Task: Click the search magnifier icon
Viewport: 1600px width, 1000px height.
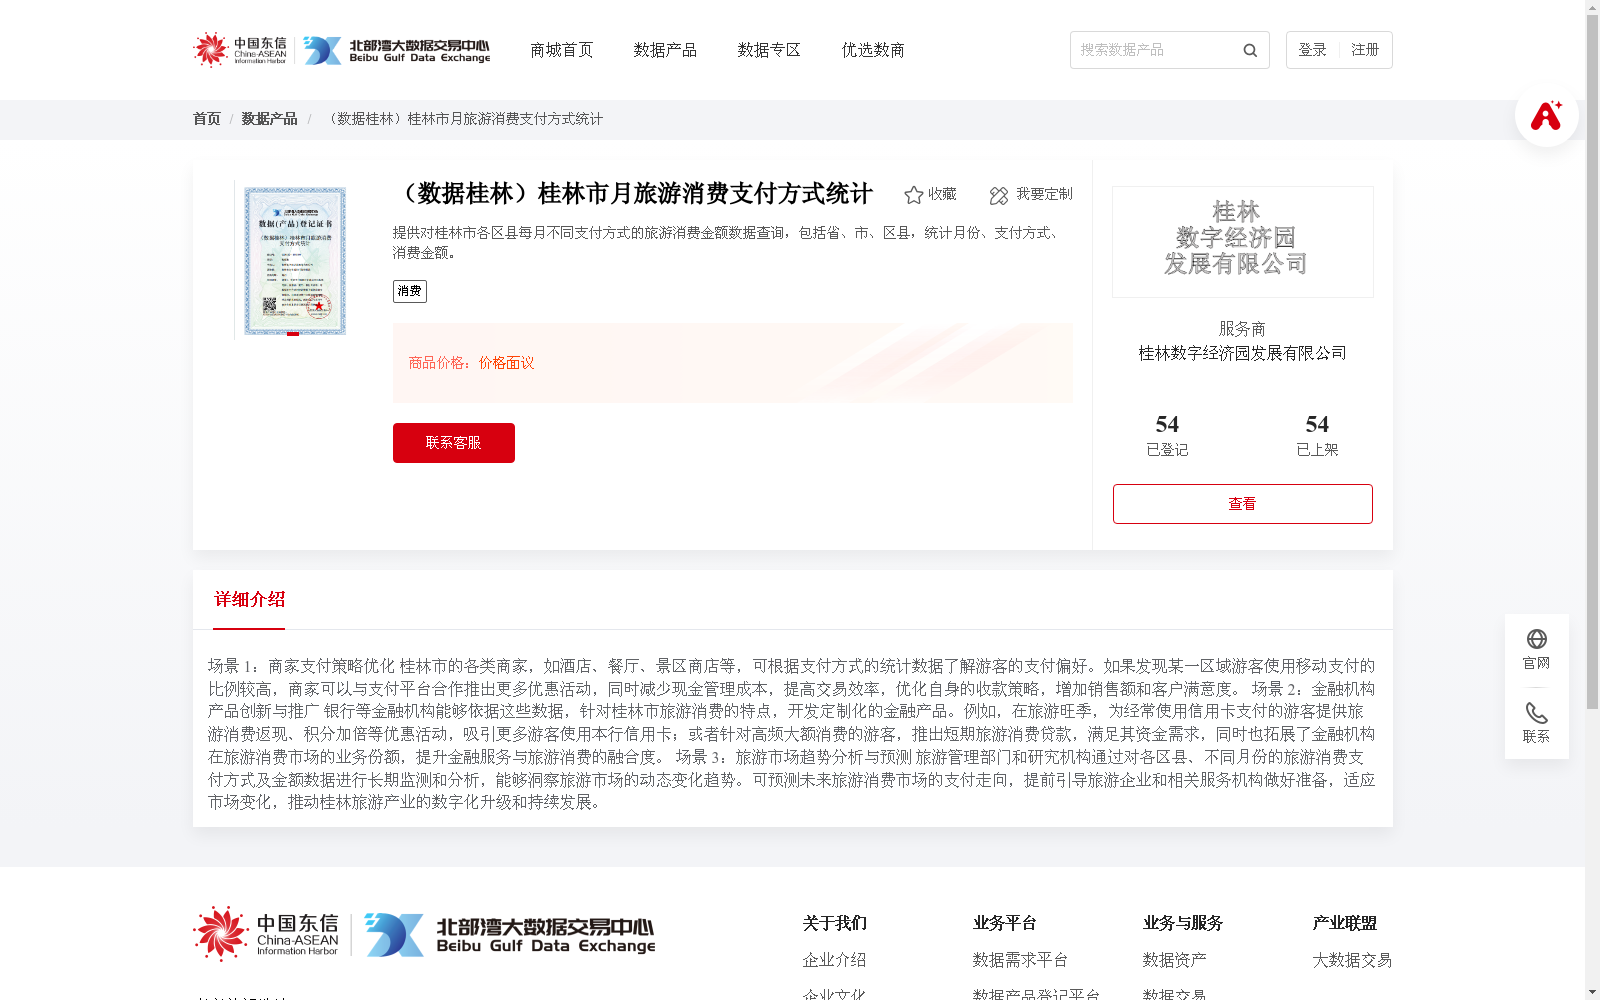Action: (1250, 50)
